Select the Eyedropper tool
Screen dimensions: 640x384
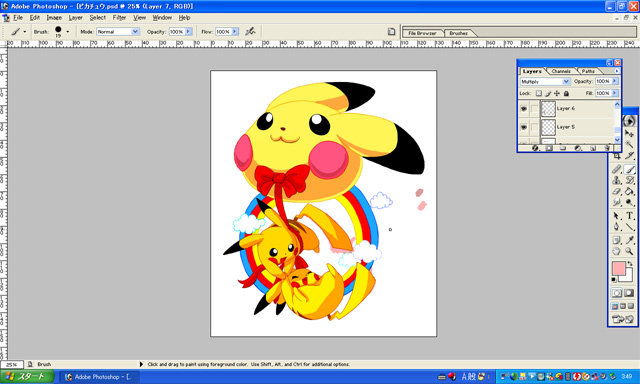630,240
